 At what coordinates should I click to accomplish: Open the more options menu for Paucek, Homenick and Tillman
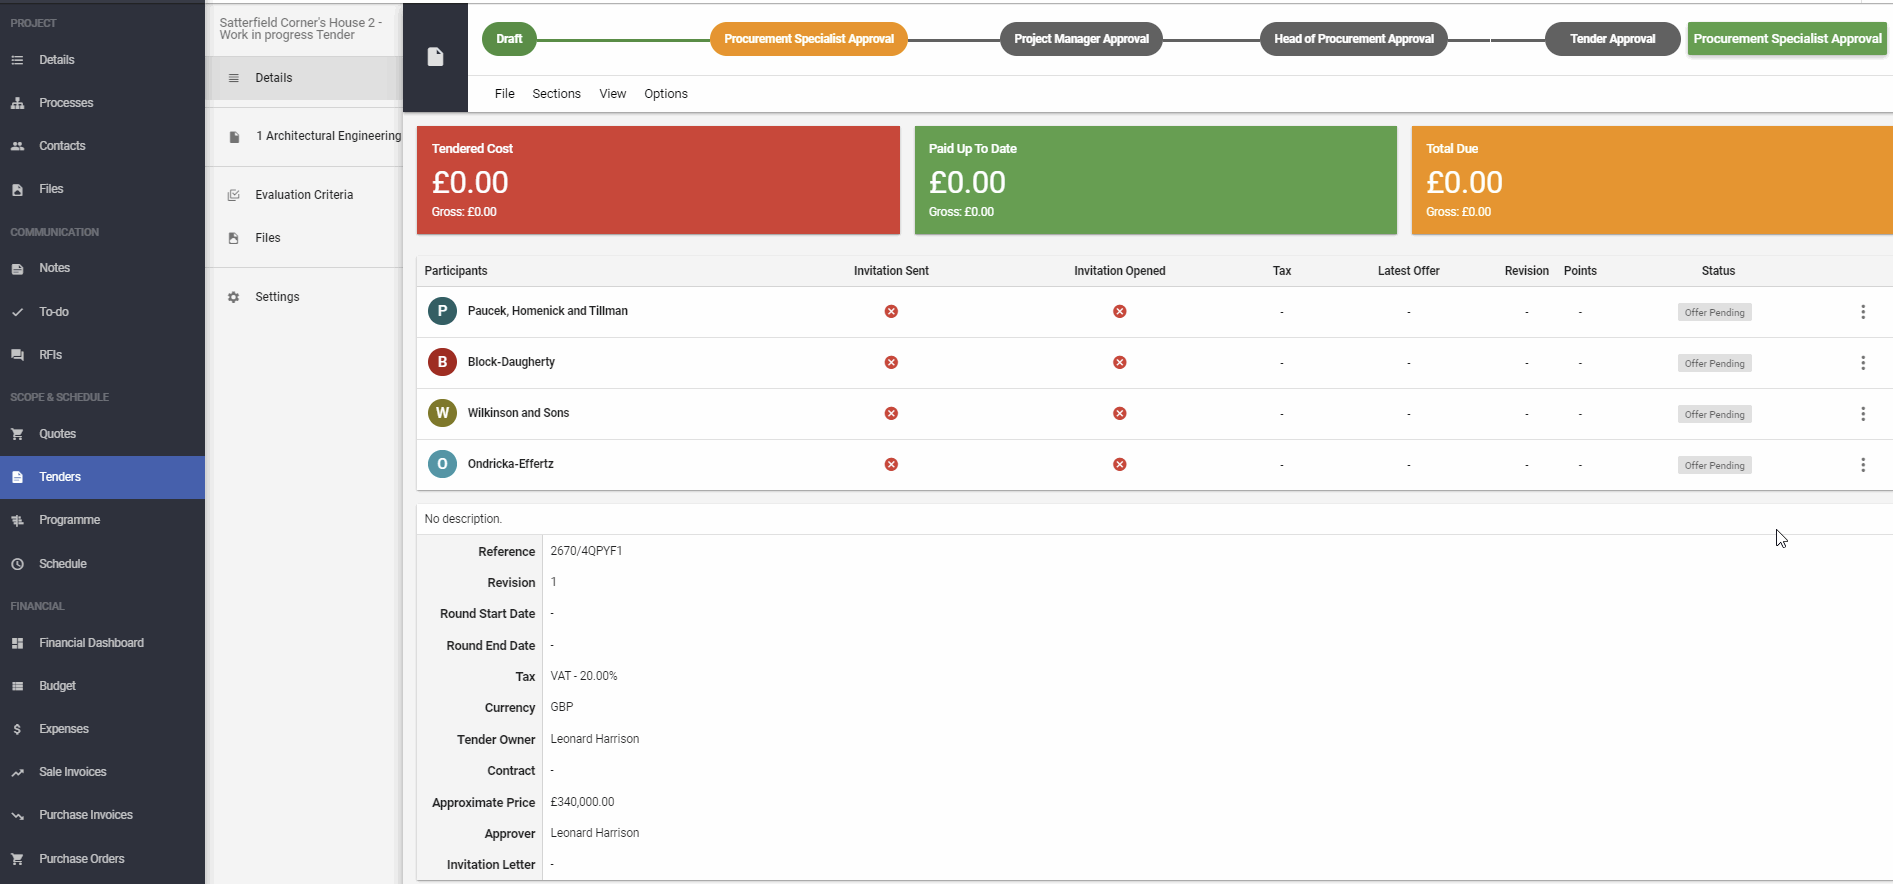[1862, 312]
